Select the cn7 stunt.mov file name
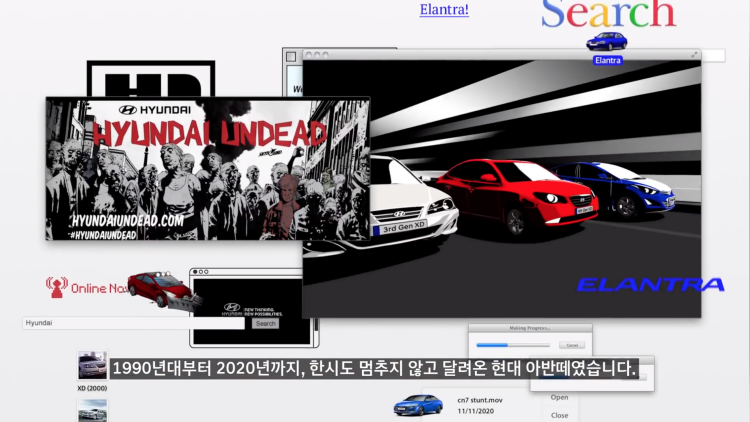This screenshot has width=750, height=422. [480, 400]
